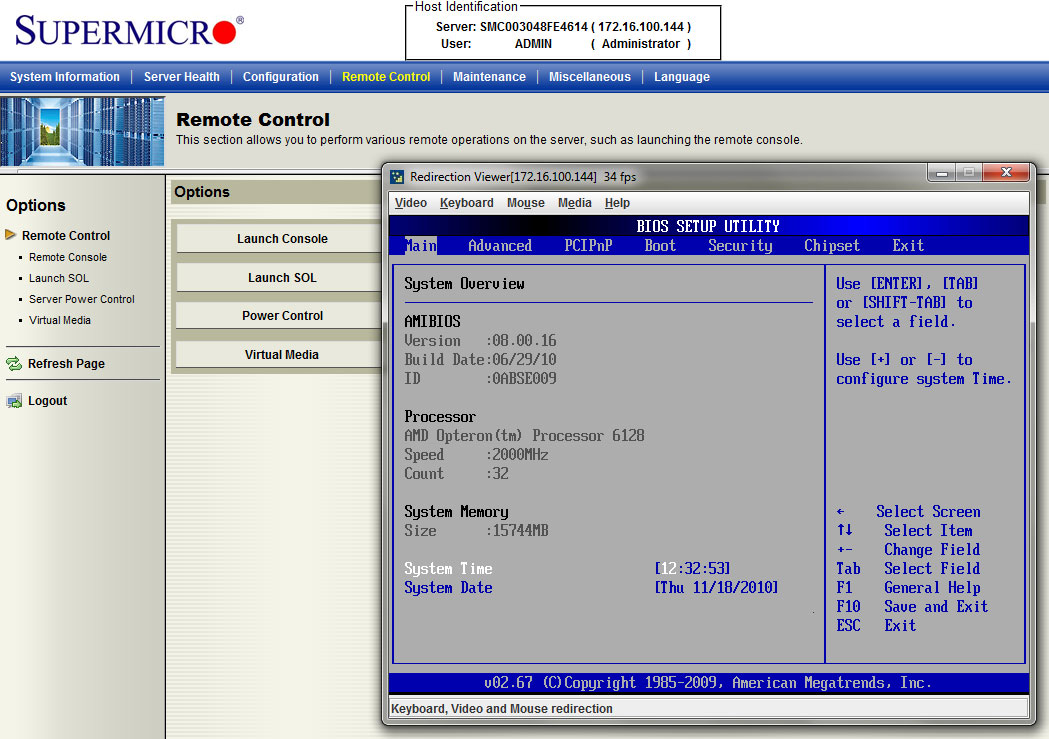The width and height of the screenshot is (1049, 739).
Task: Click the Logout icon in sidebar
Action: pyautogui.click(x=14, y=401)
